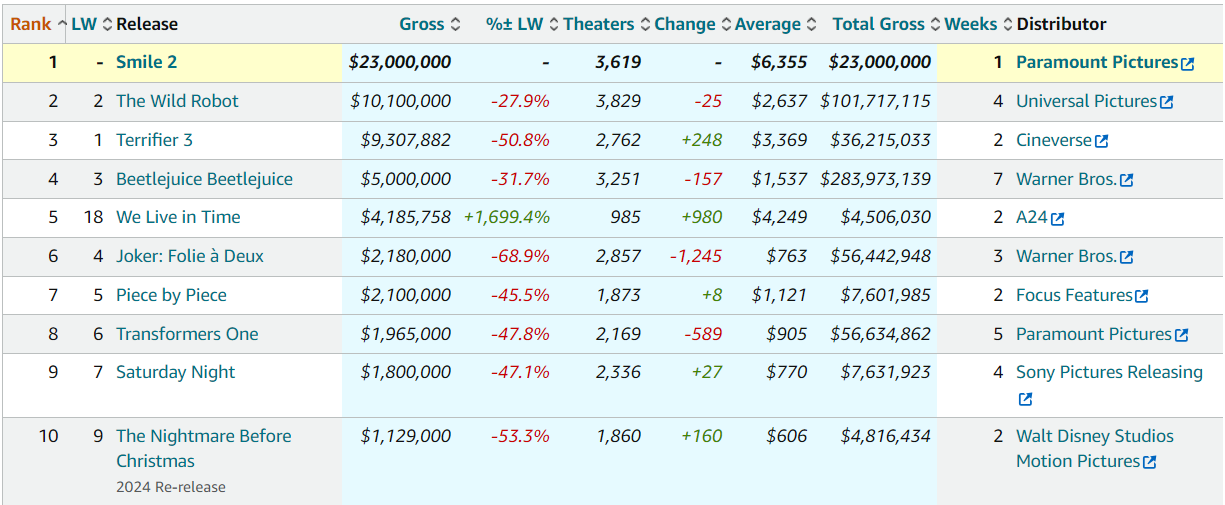Sort by Average column header

click(767, 24)
